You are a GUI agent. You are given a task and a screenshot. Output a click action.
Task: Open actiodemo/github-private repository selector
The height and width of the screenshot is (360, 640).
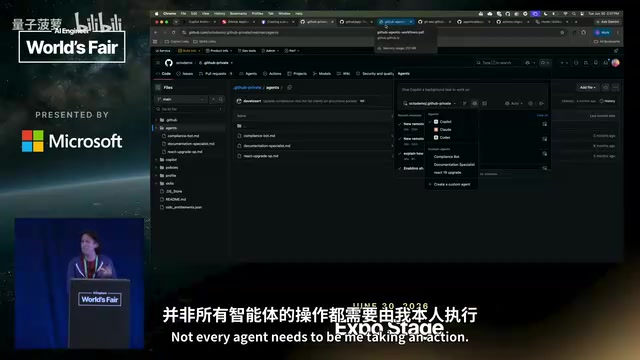click(x=429, y=103)
